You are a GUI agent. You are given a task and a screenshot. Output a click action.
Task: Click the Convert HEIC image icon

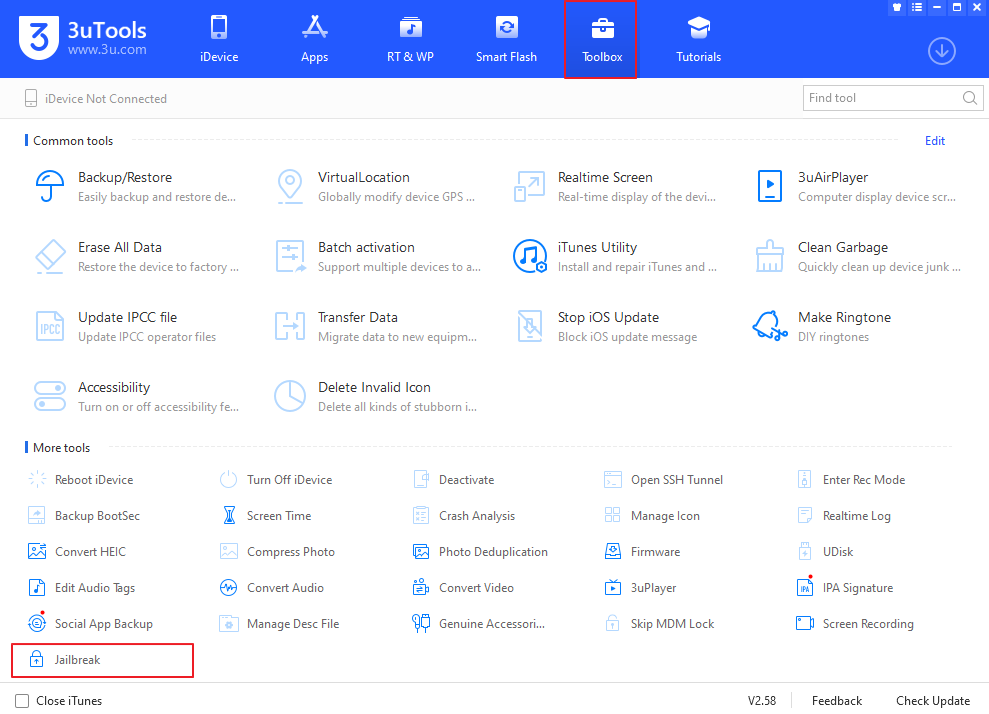(x=37, y=551)
